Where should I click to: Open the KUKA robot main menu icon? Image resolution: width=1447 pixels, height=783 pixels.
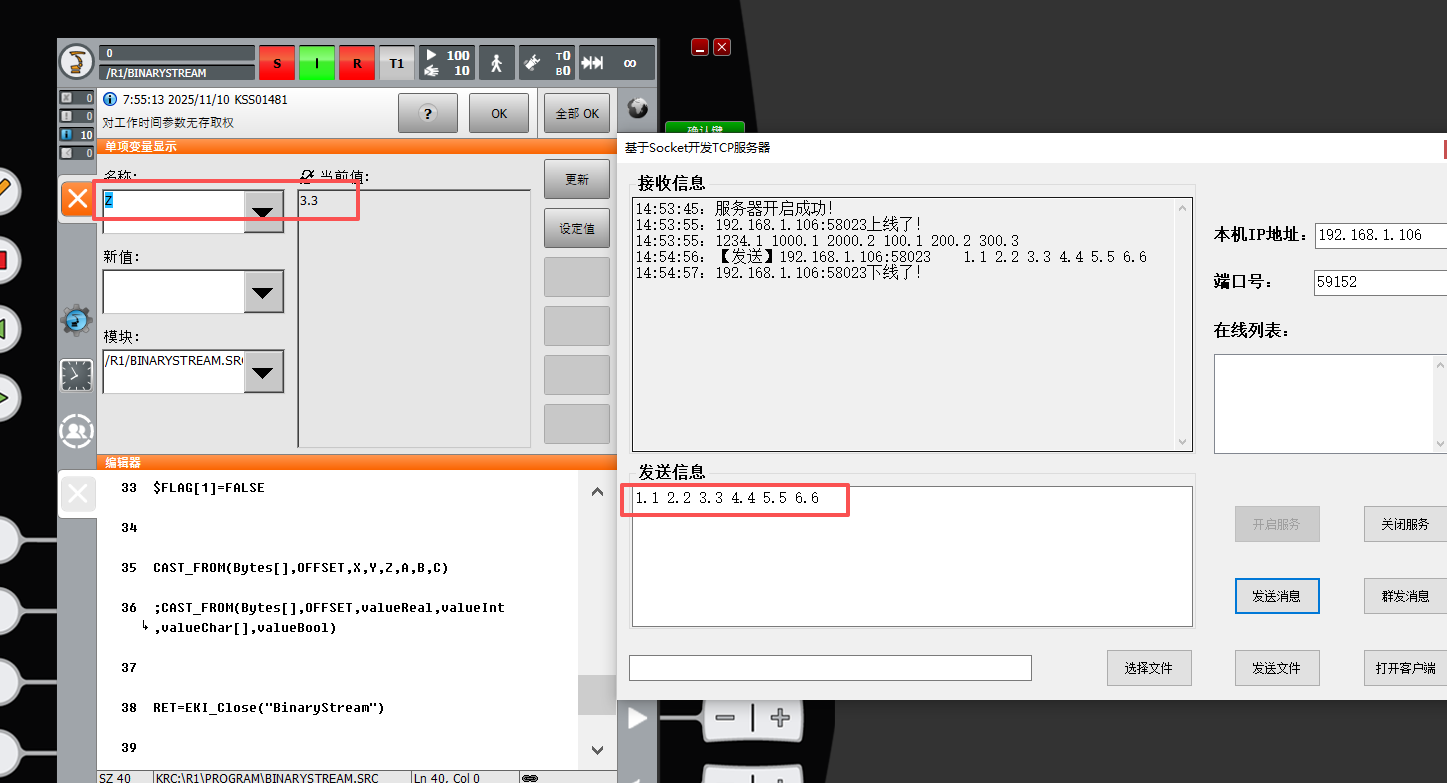(76, 62)
